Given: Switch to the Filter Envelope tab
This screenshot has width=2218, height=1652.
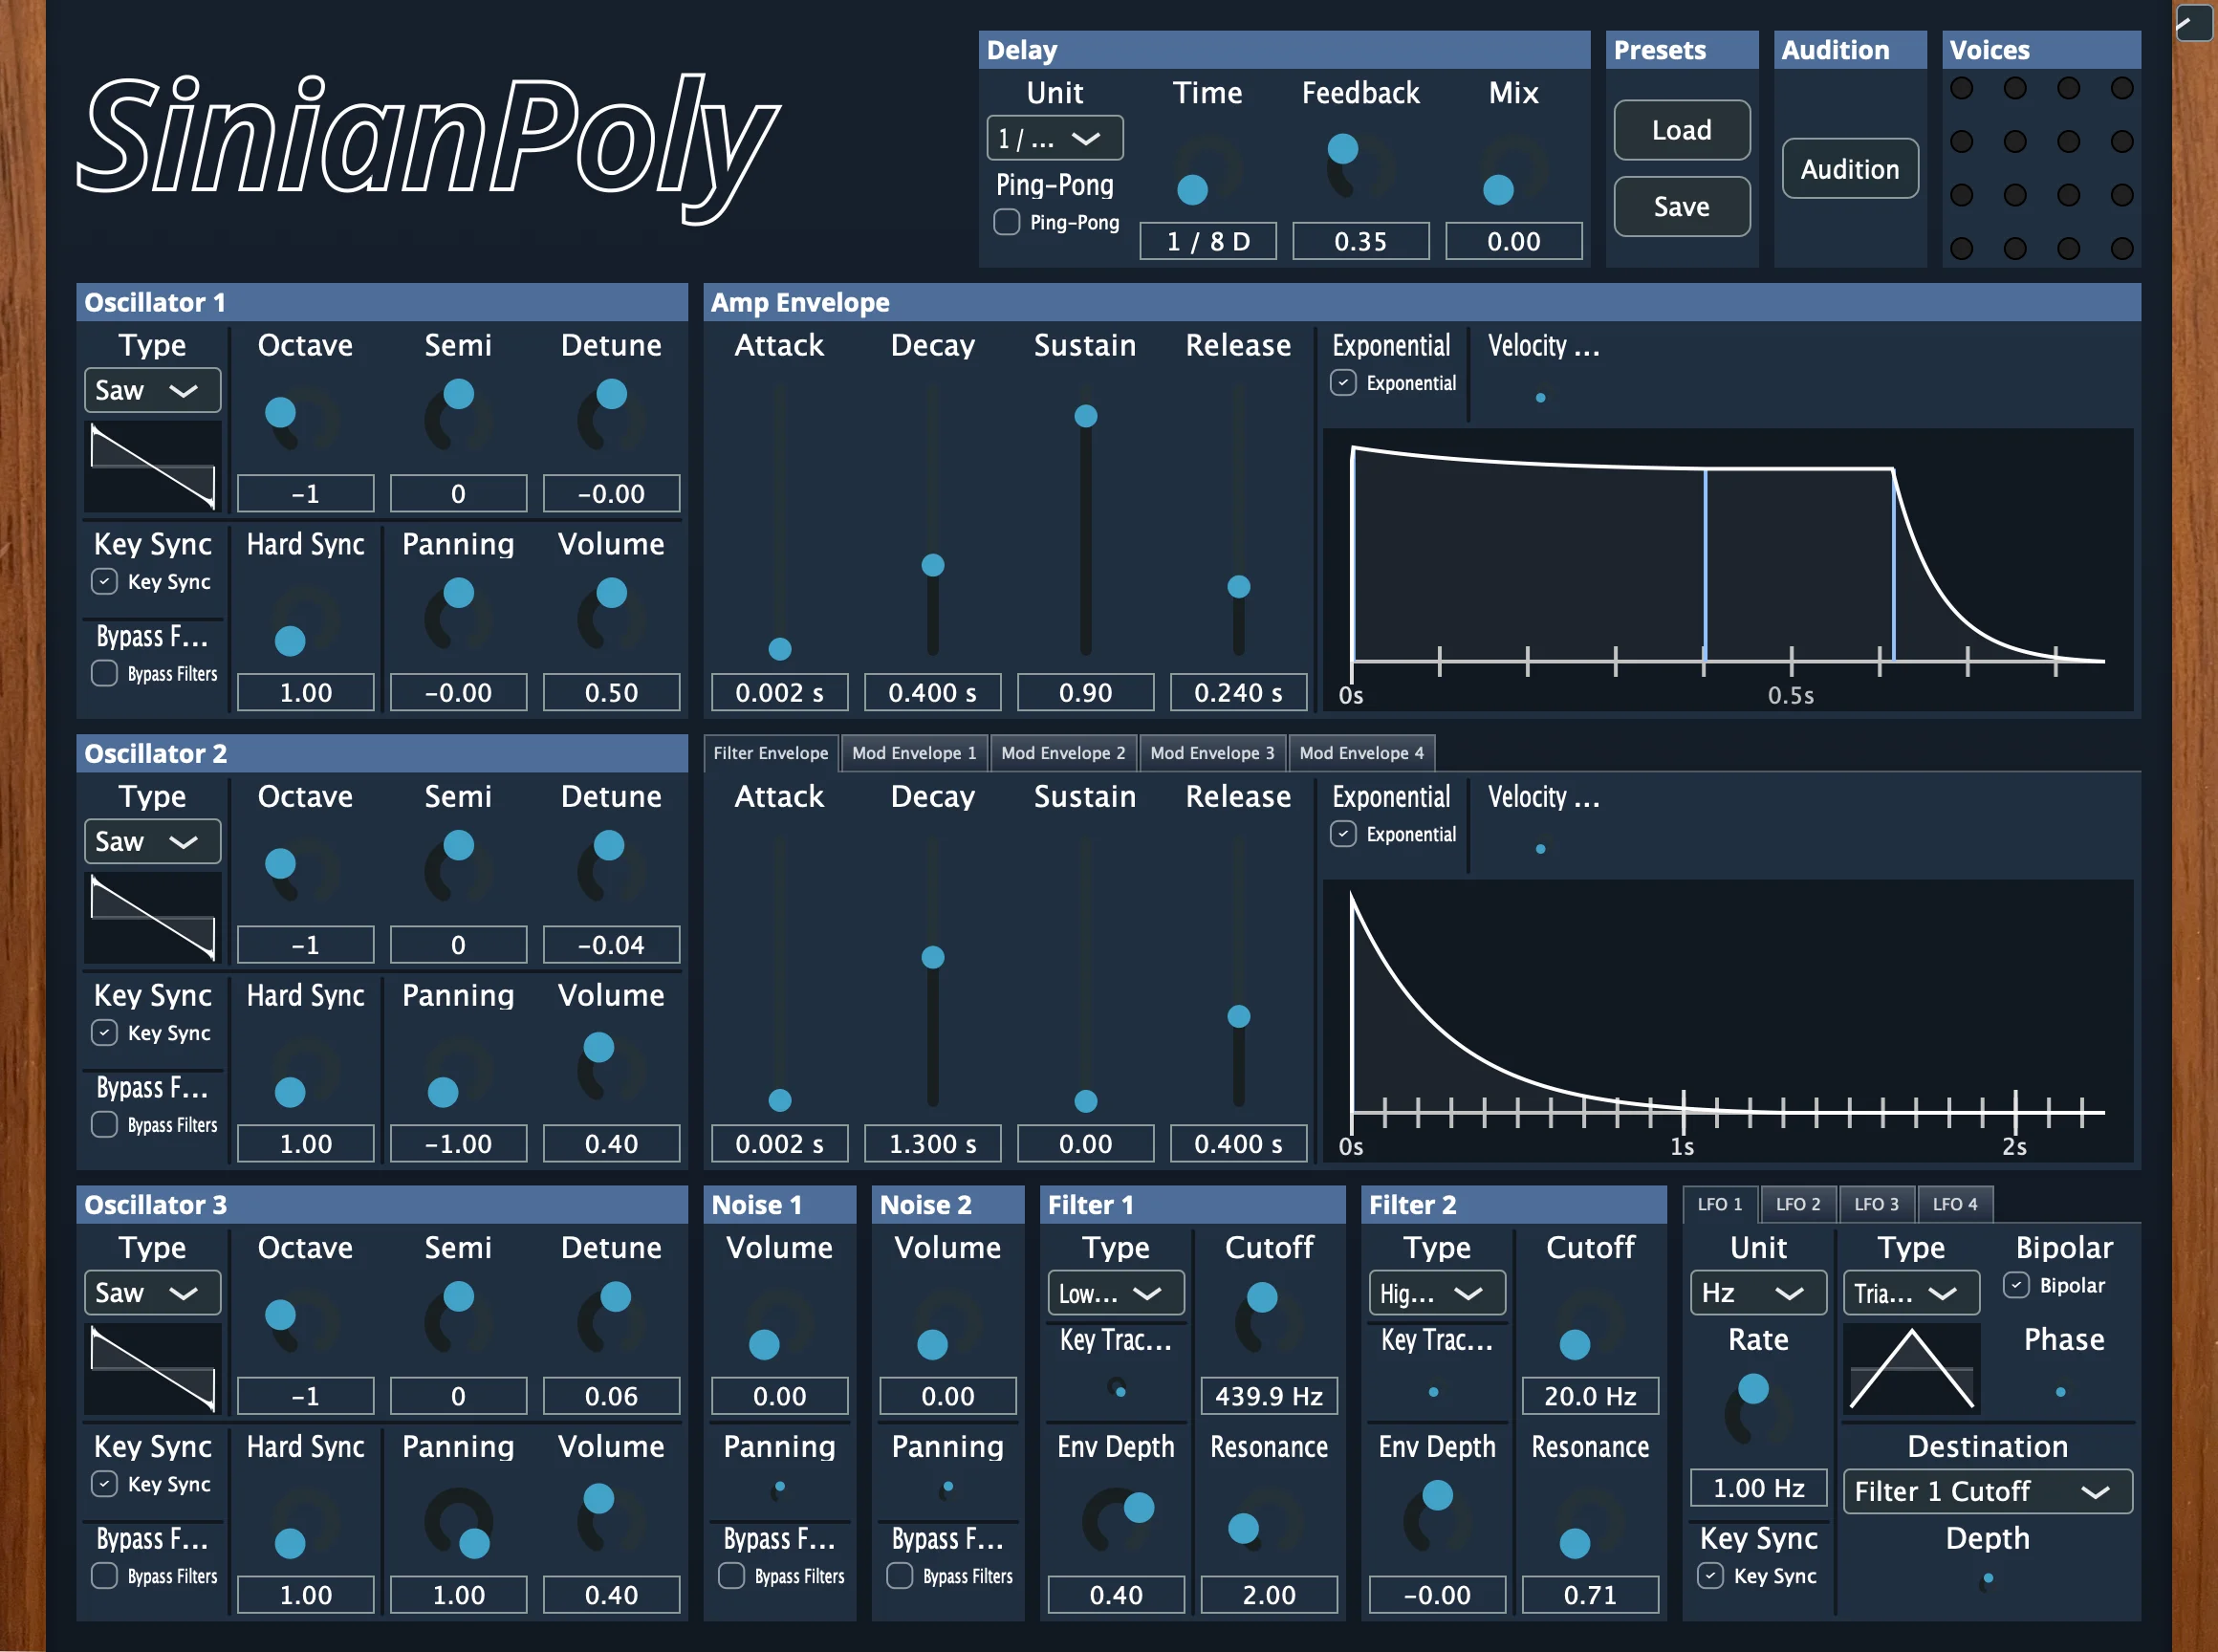Looking at the screenshot, I should point(770,752).
